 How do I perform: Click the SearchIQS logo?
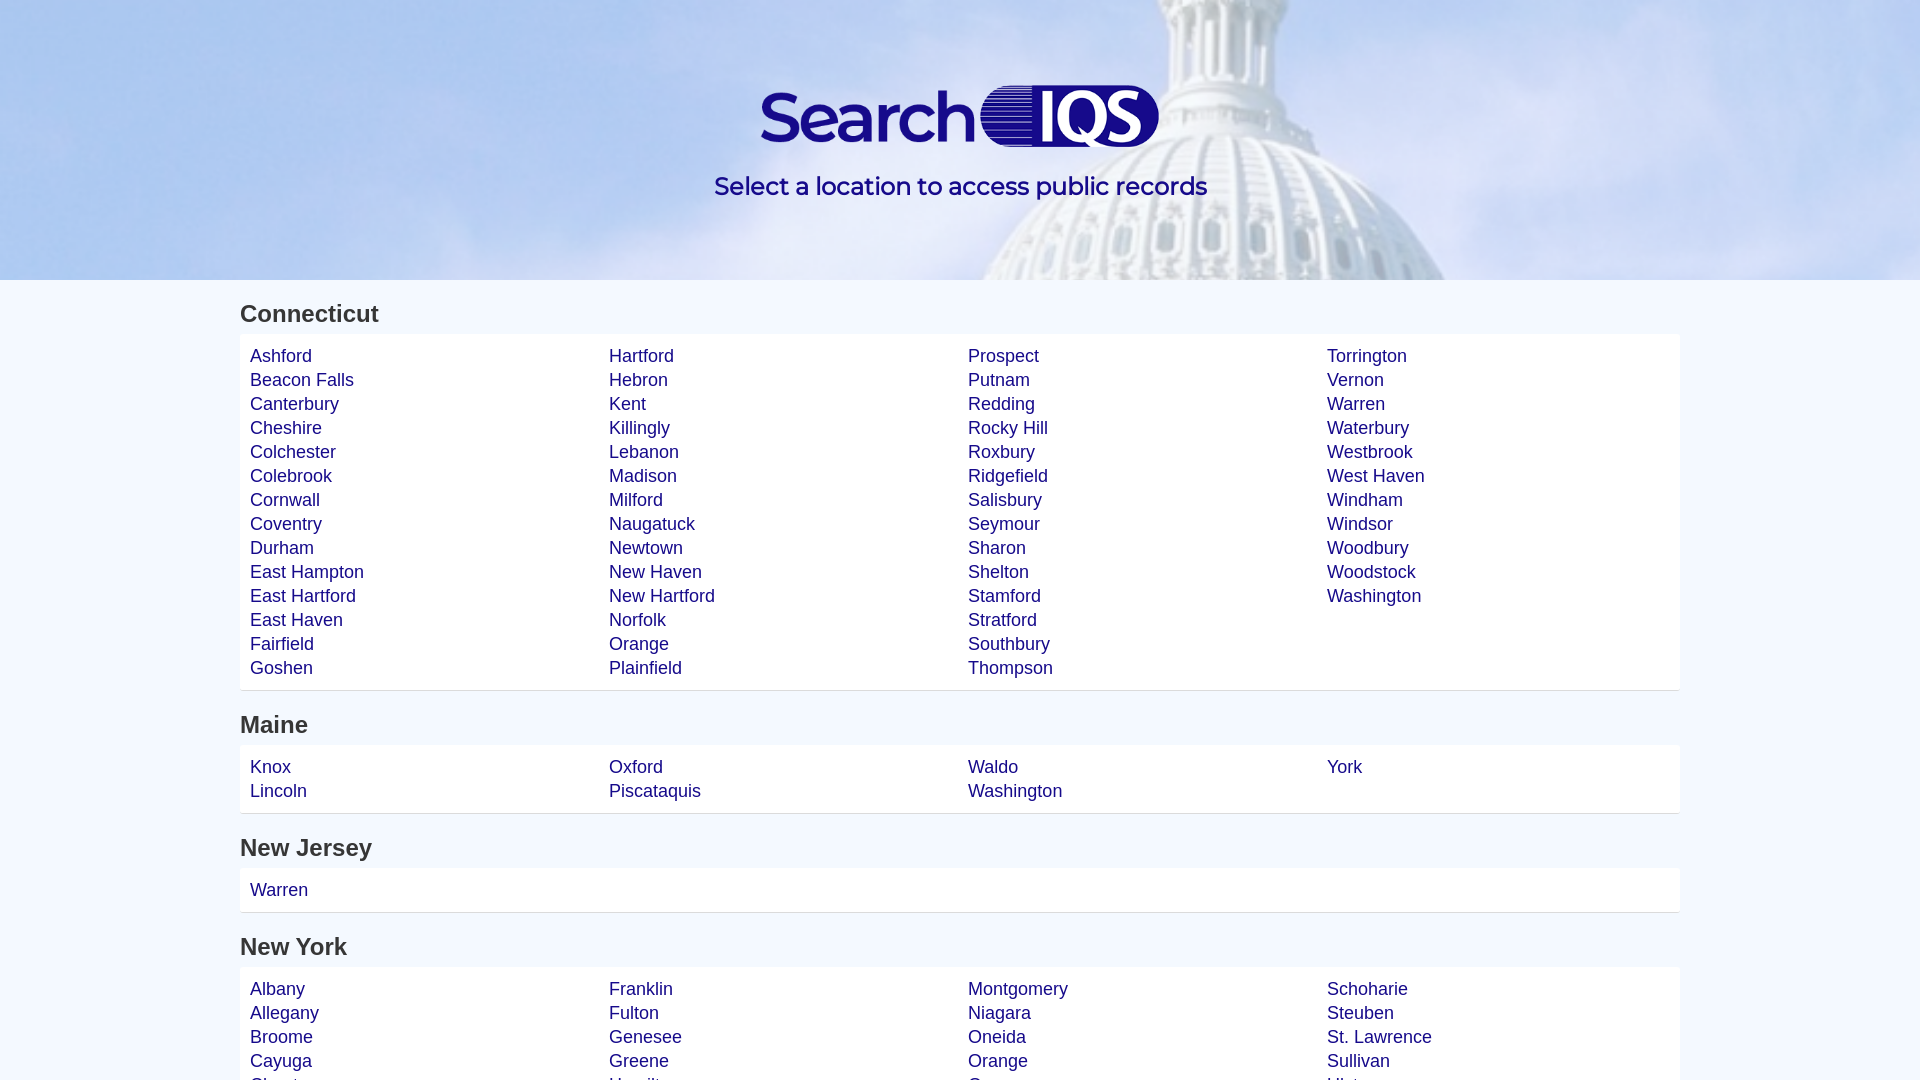tap(960, 117)
